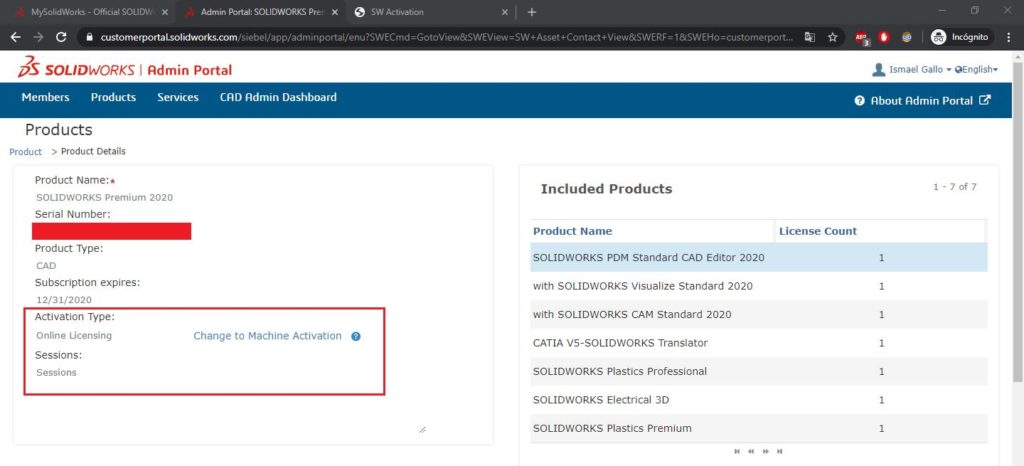Click the SOLIDWORKS Admin Portal logo
Image resolution: width=1024 pixels, height=466 pixels.
(125, 68)
